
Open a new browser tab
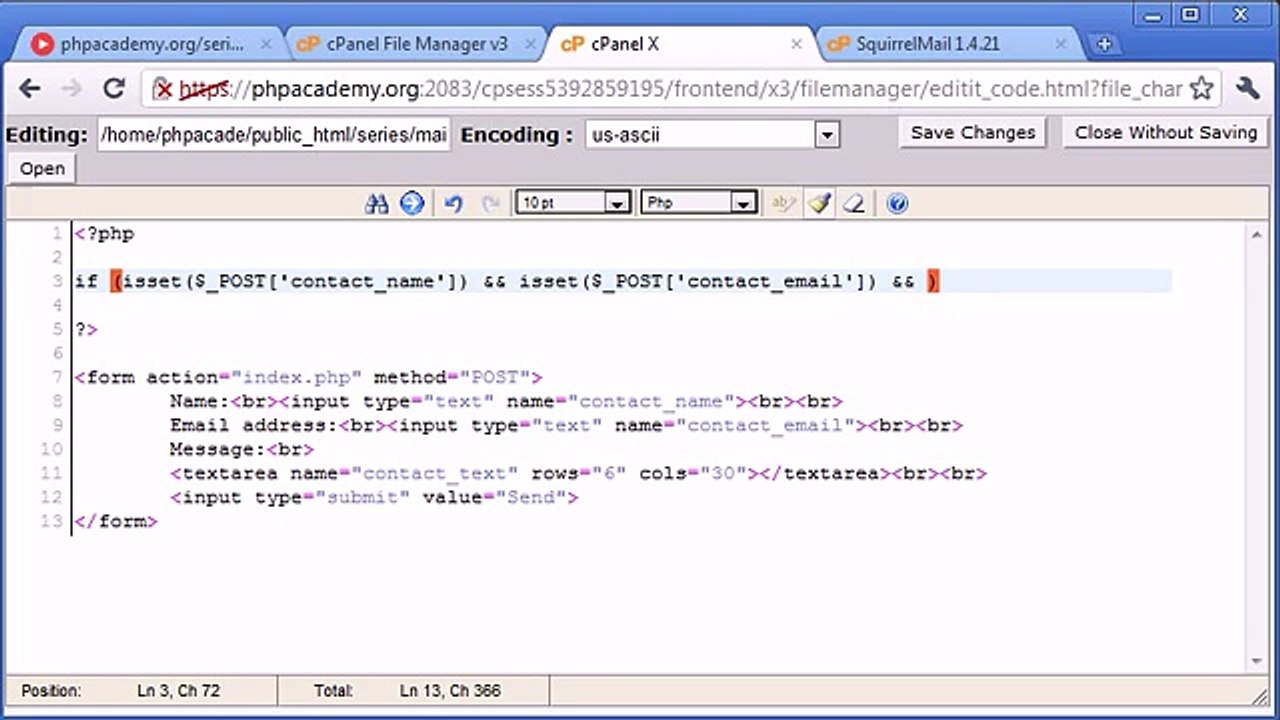coord(1104,44)
